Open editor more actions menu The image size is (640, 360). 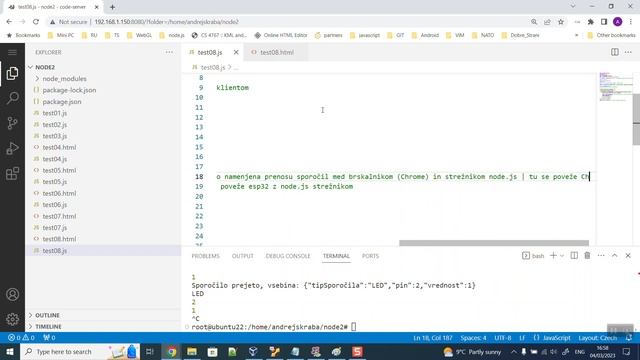[x=628, y=52]
